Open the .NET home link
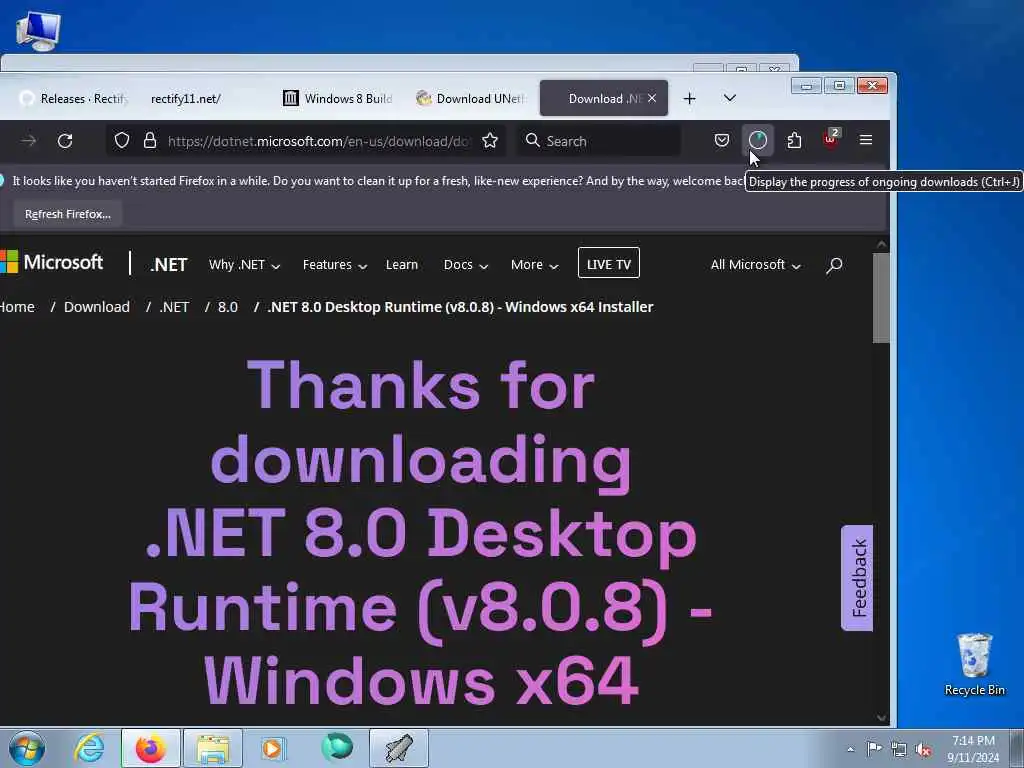This screenshot has width=1024, height=768. (168, 264)
